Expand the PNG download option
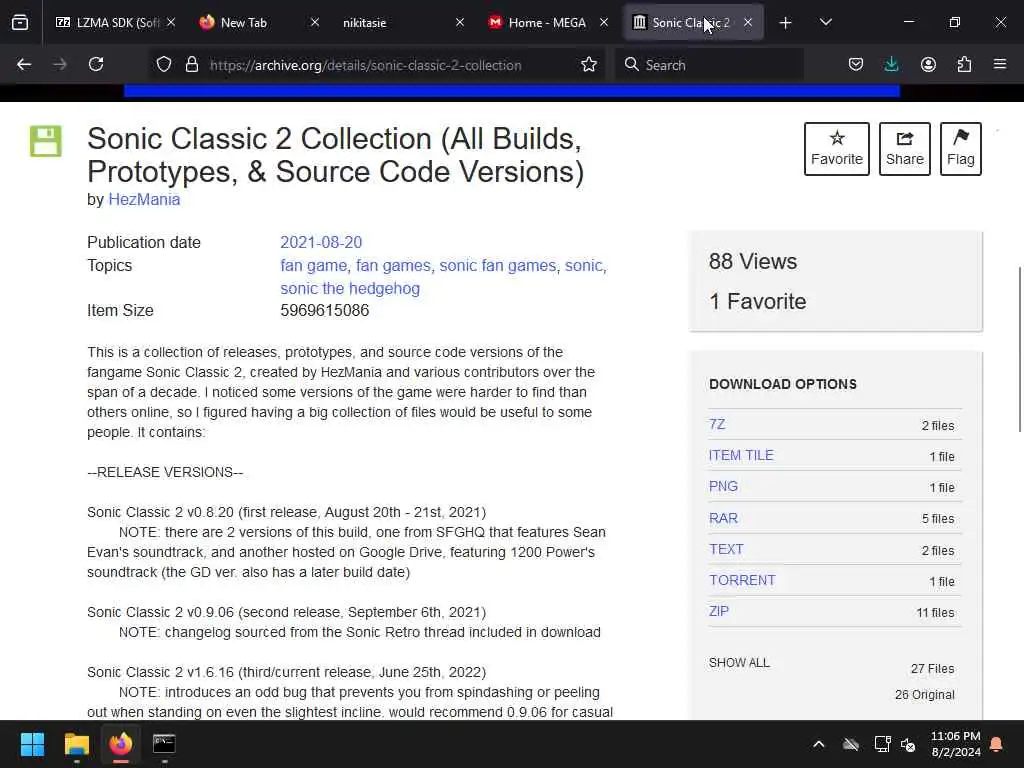The image size is (1024, 768). pos(724,487)
